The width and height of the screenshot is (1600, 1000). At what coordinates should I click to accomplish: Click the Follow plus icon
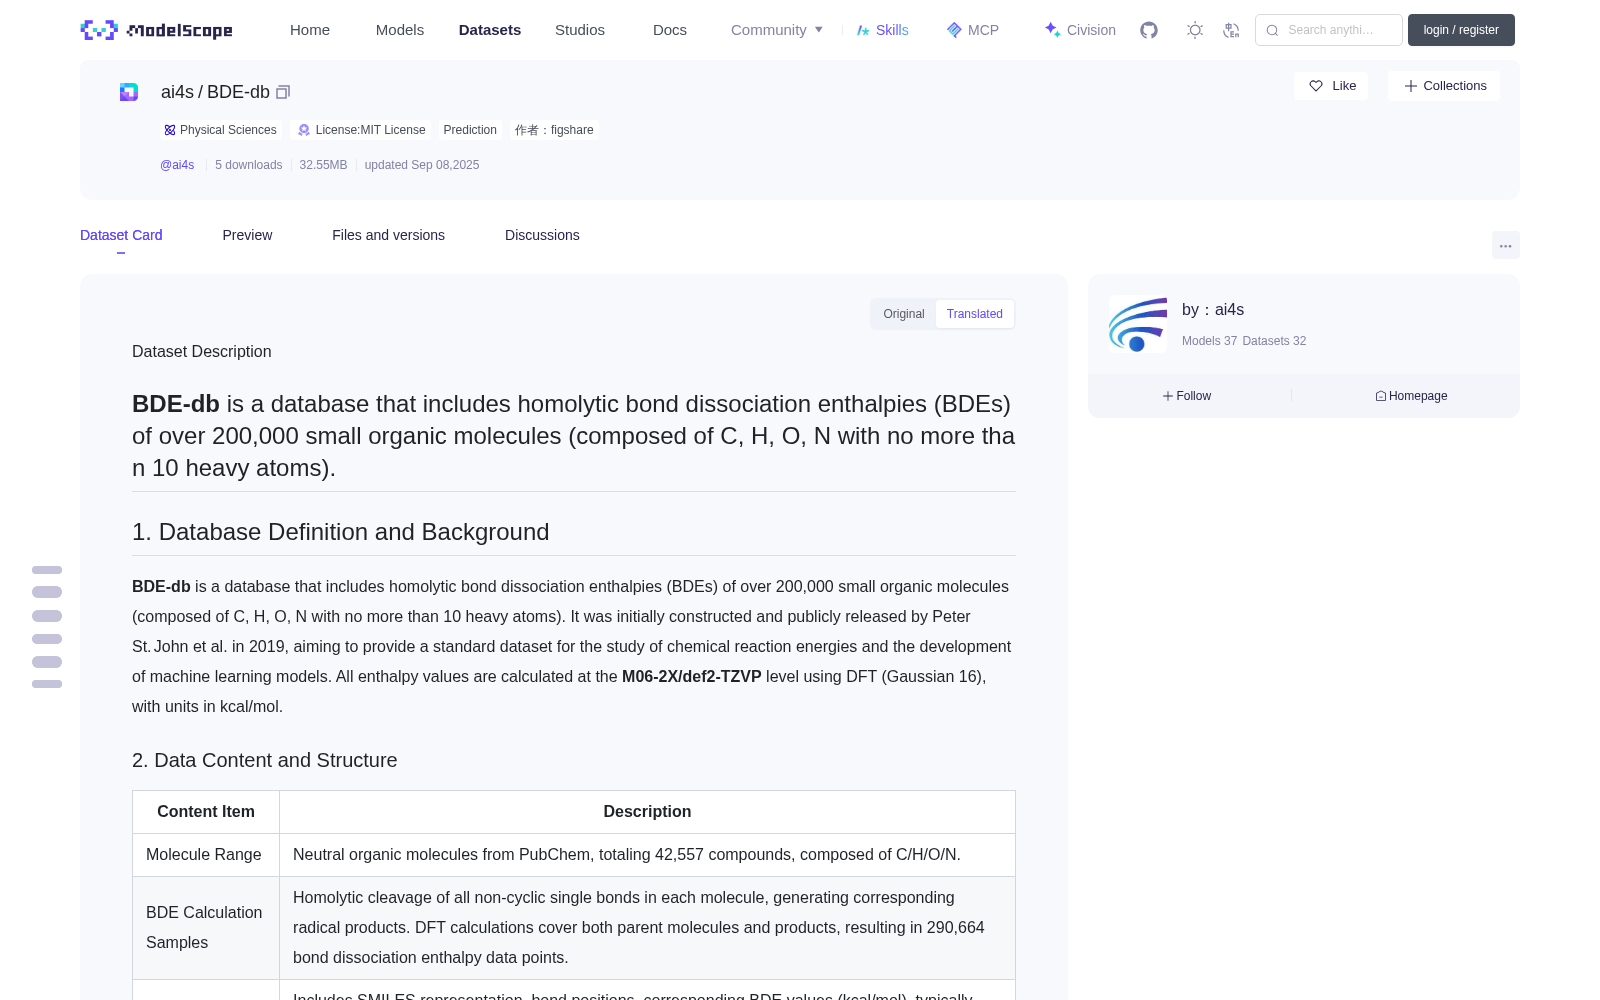point(1168,396)
